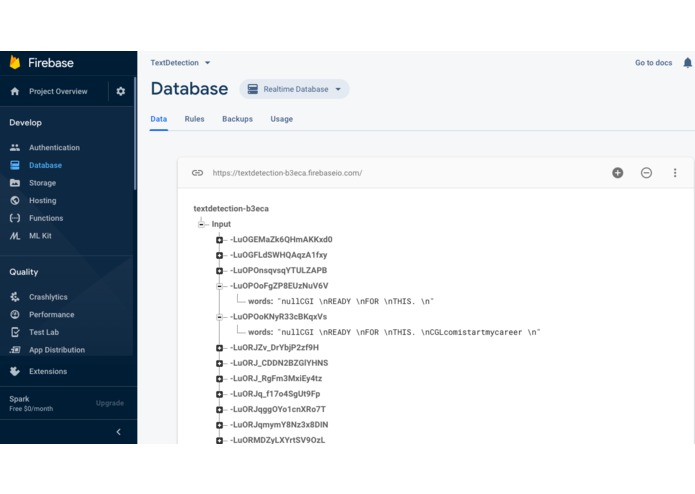Select the Input node label

221,224
